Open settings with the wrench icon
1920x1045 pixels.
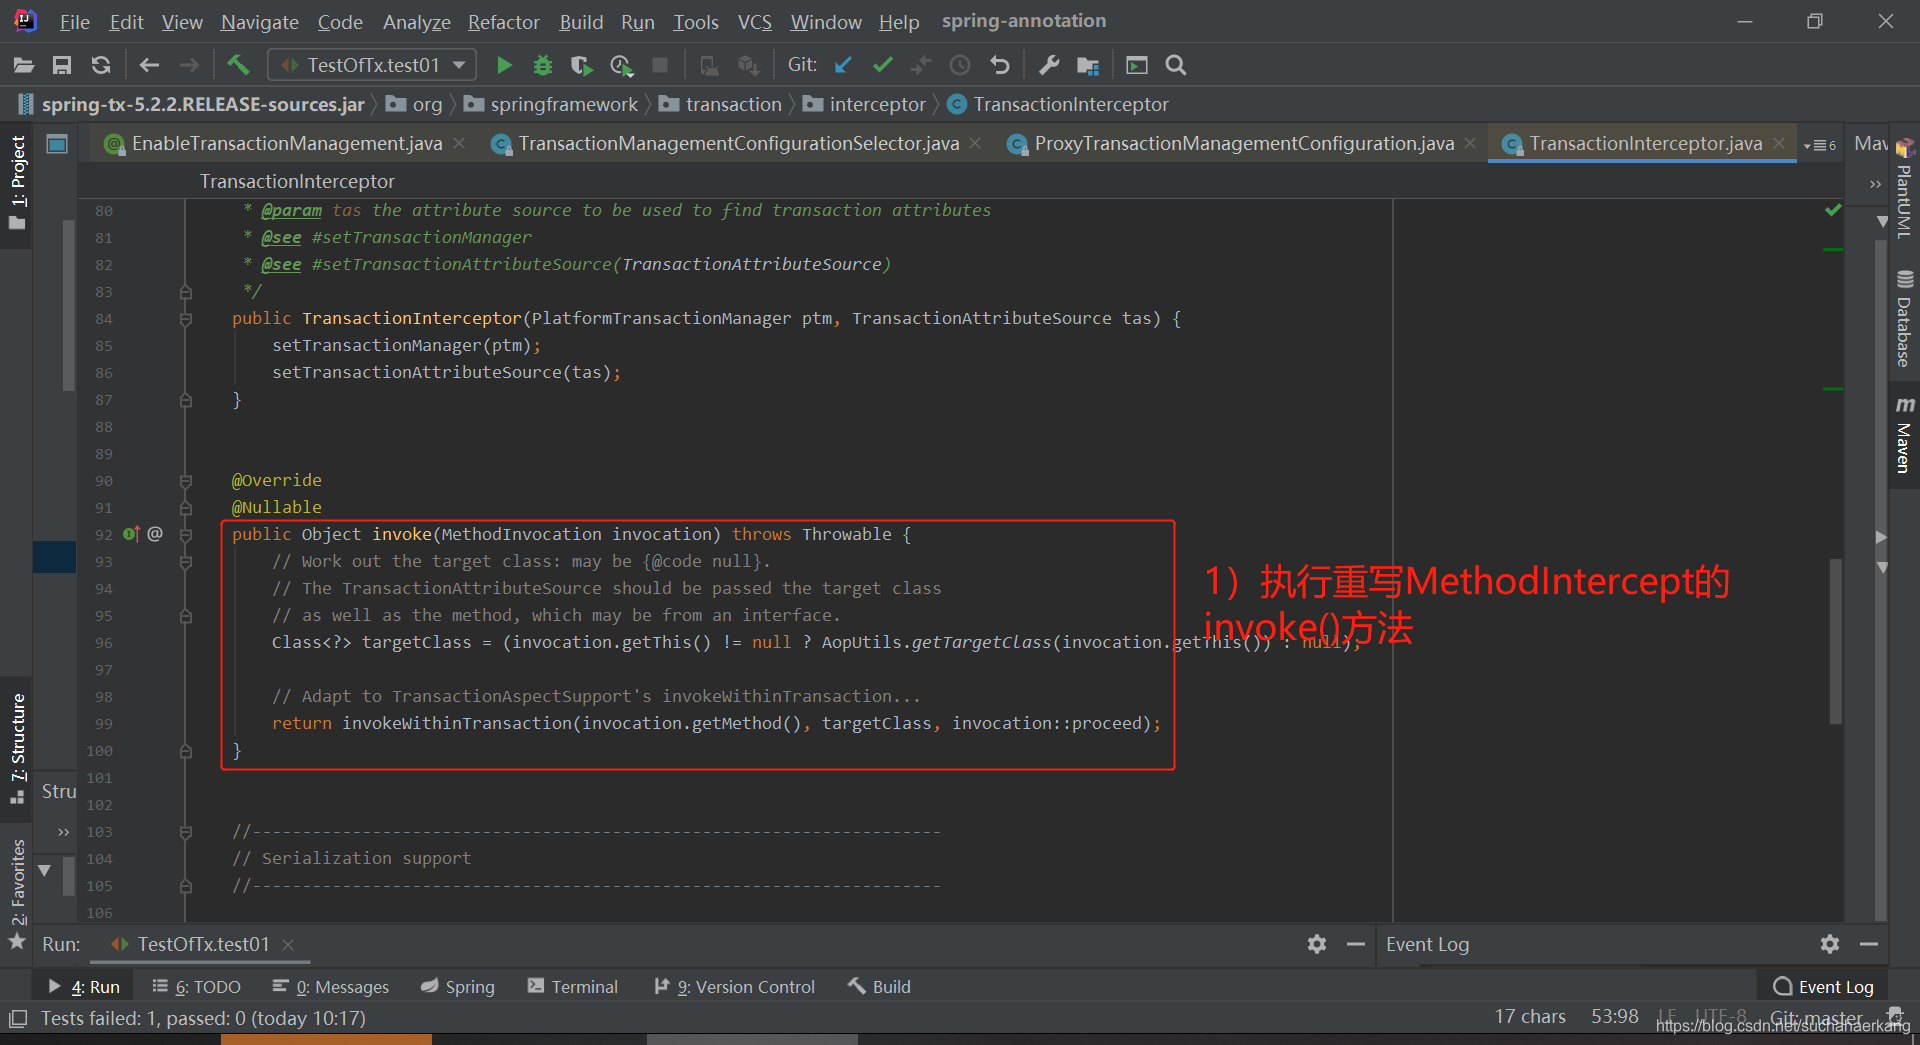(x=1049, y=66)
